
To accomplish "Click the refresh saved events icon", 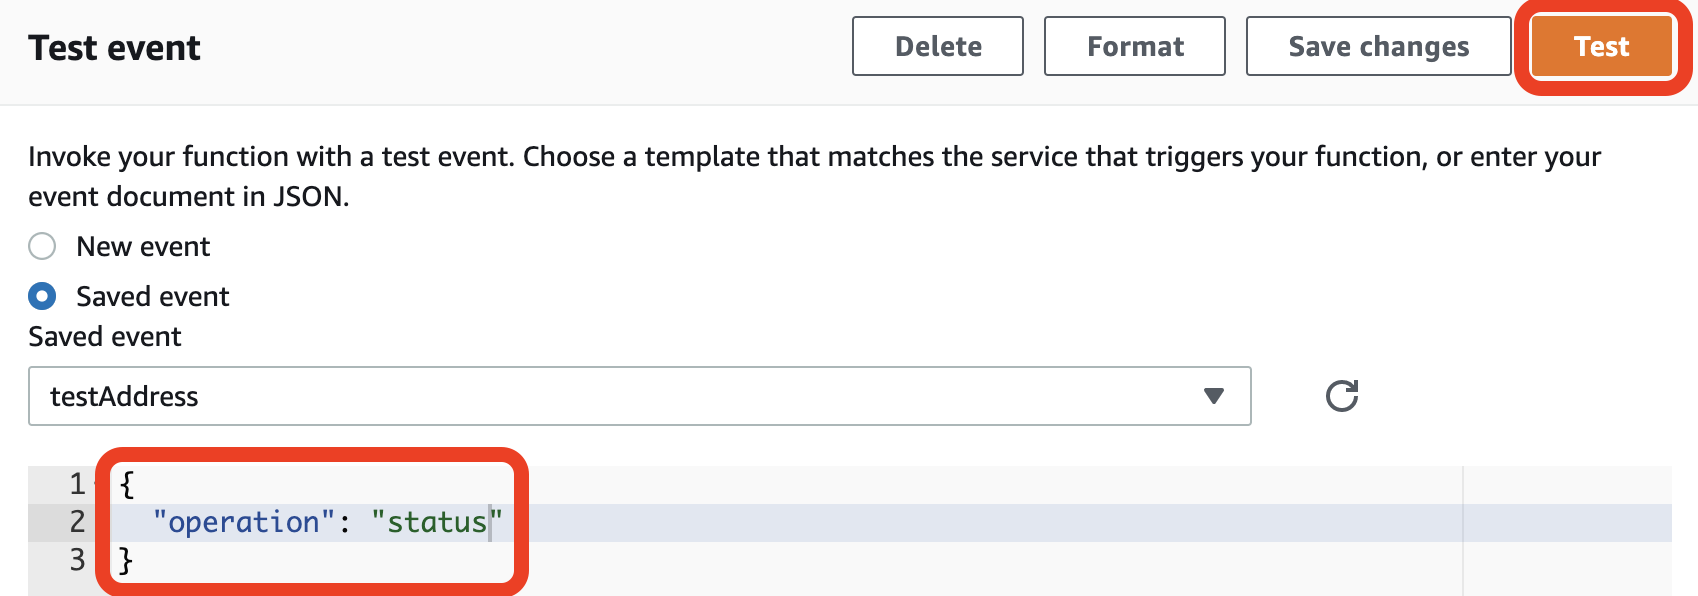I will click(x=1342, y=396).
